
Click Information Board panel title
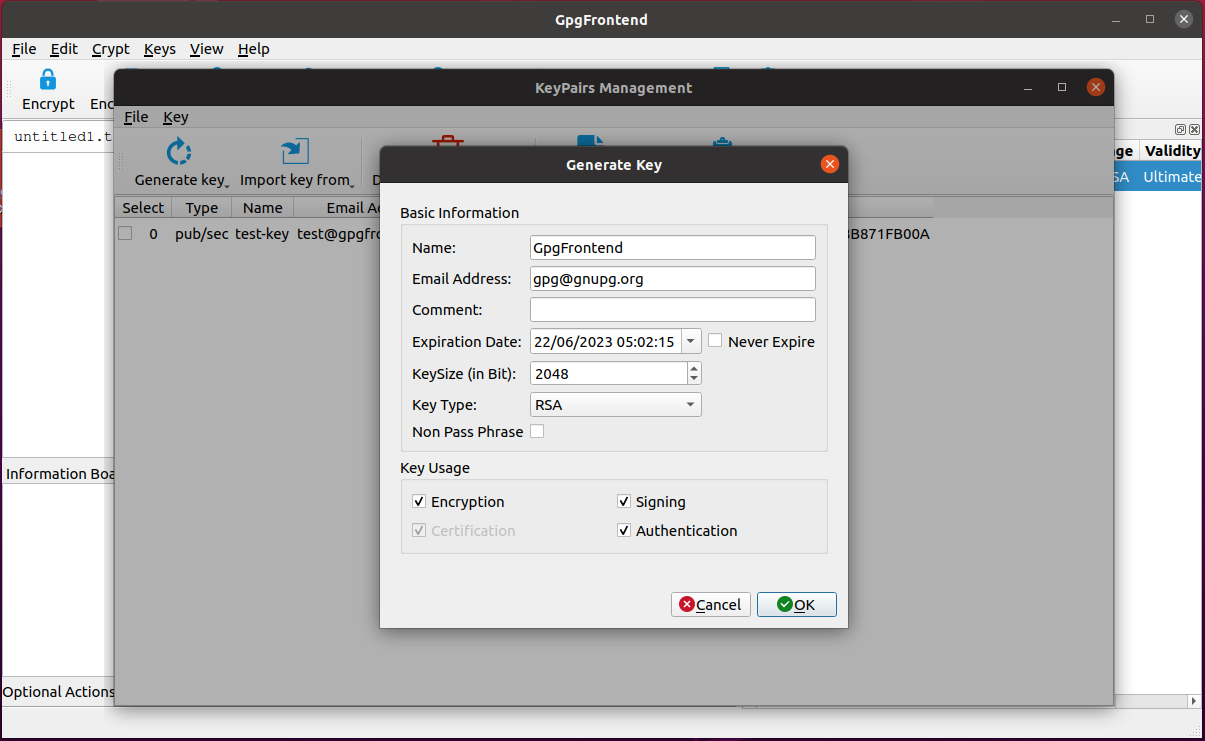[x=60, y=474]
